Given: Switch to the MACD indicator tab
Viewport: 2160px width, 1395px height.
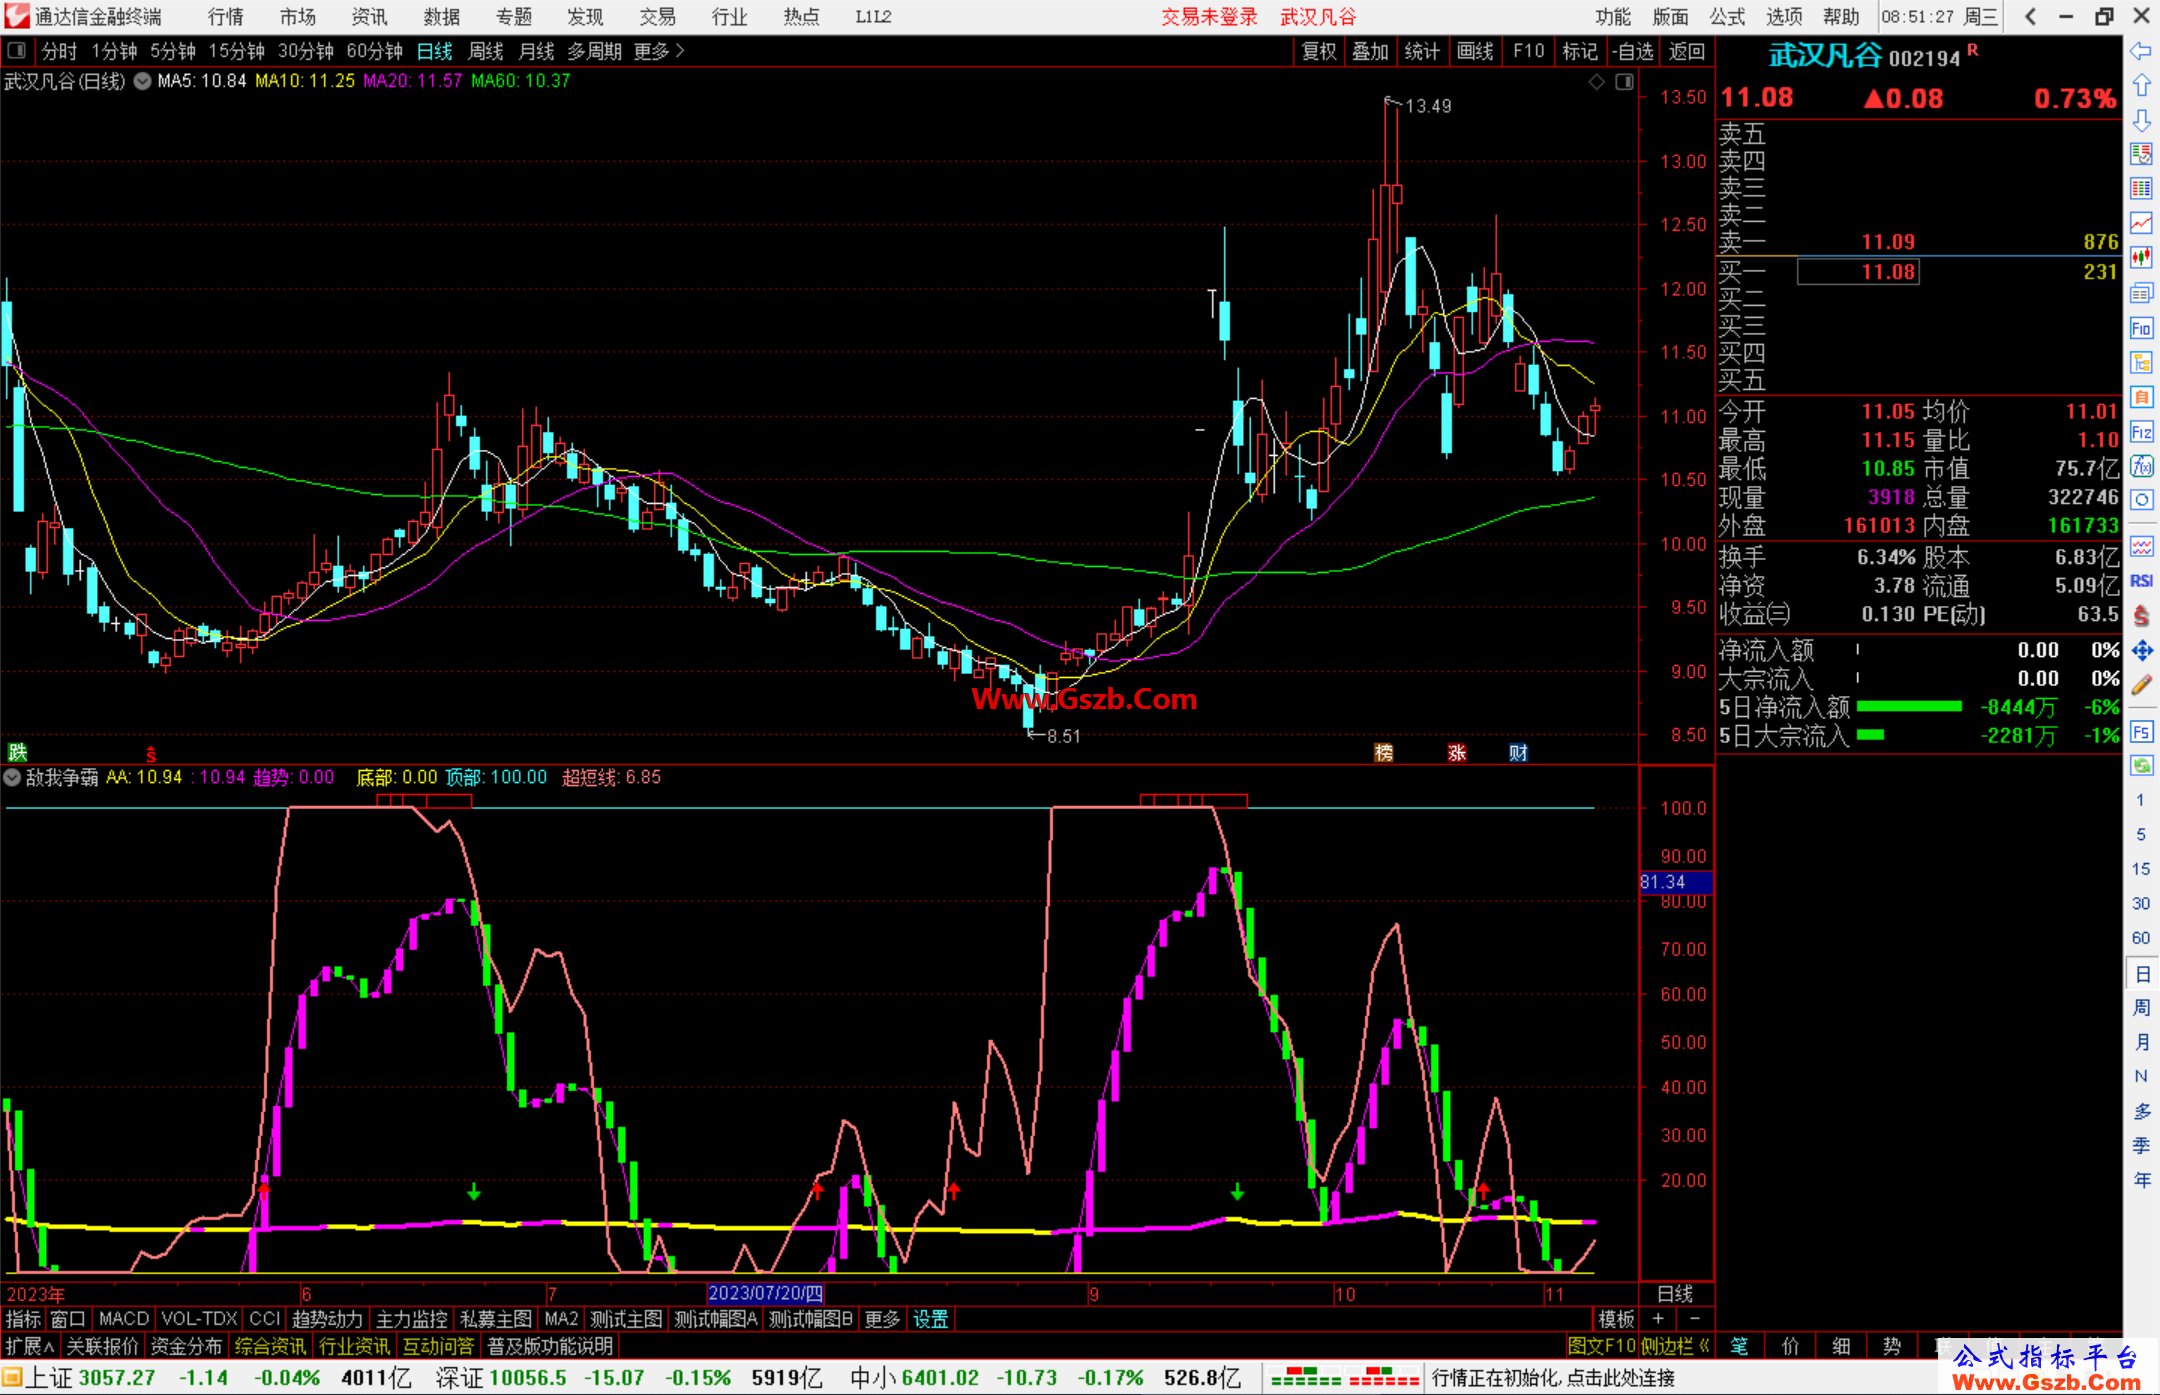Looking at the screenshot, I should (x=124, y=1319).
